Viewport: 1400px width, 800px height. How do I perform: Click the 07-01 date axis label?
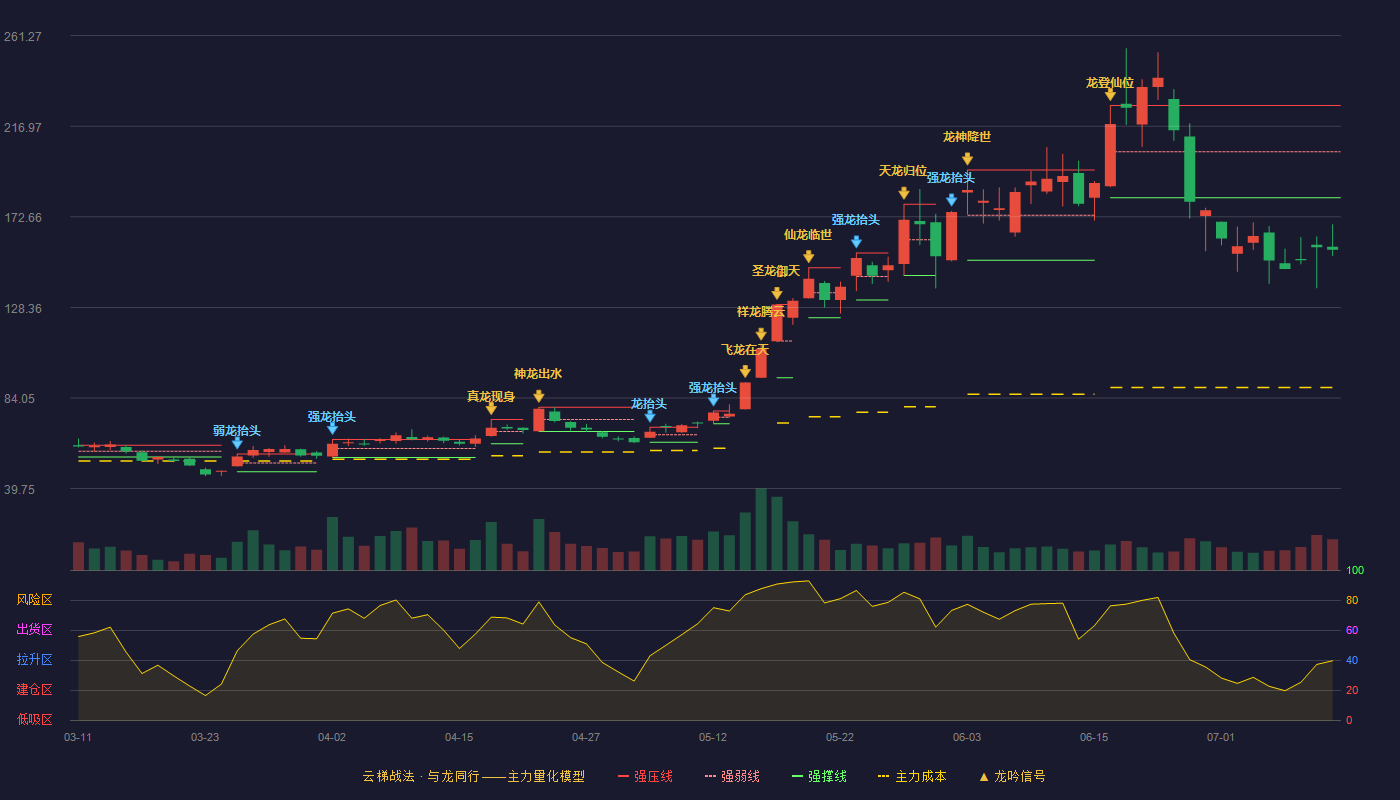[x=1221, y=737]
